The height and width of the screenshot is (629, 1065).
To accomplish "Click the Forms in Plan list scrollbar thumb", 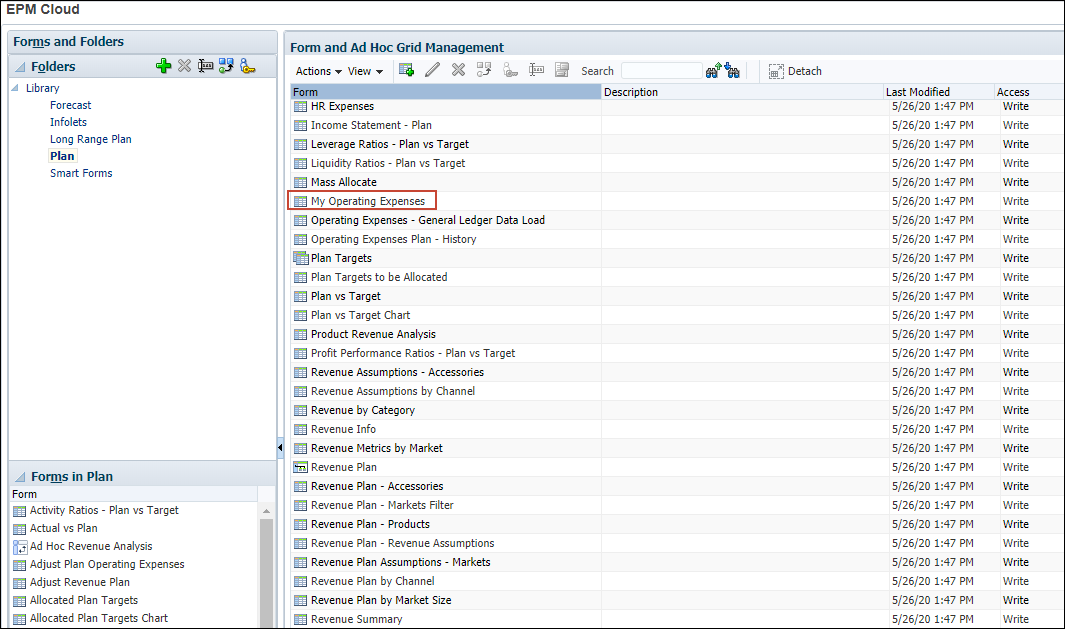I will pos(266,573).
